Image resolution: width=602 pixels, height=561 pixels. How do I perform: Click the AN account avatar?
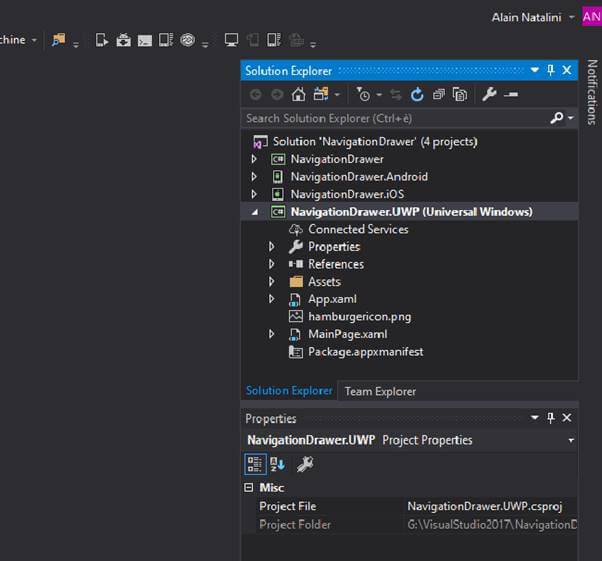pyautogui.click(x=592, y=17)
